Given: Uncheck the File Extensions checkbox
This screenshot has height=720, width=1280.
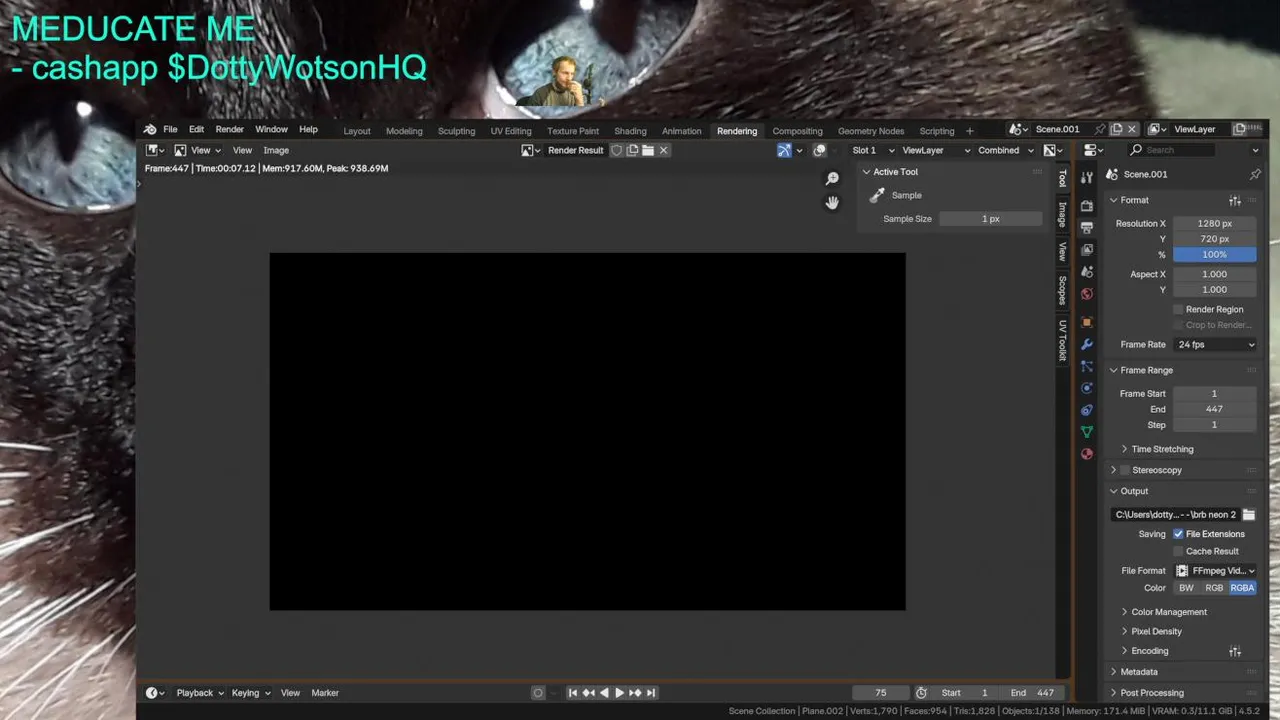Looking at the screenshot, I should tap(1178, 534).
